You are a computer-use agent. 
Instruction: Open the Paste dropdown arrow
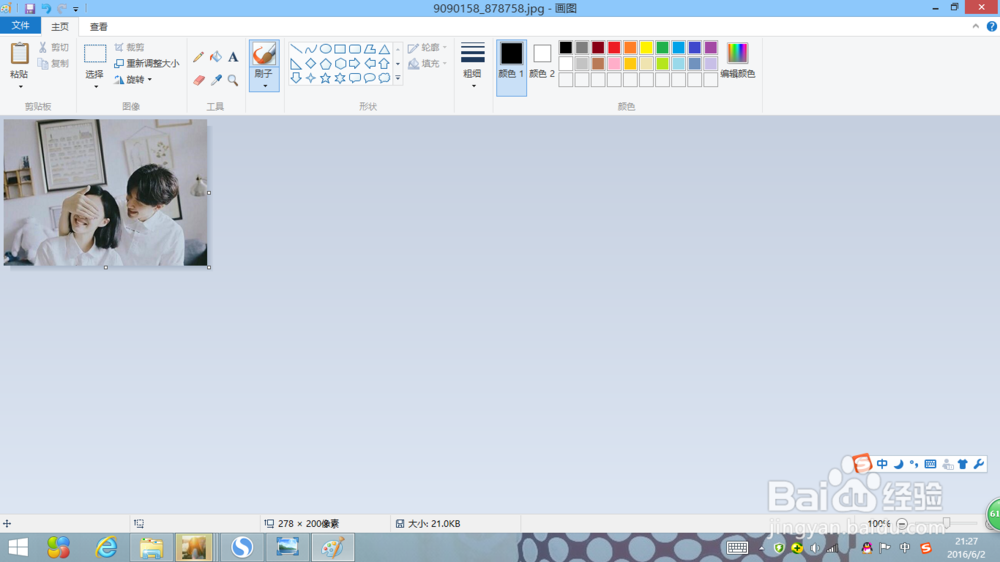(20, 86)
